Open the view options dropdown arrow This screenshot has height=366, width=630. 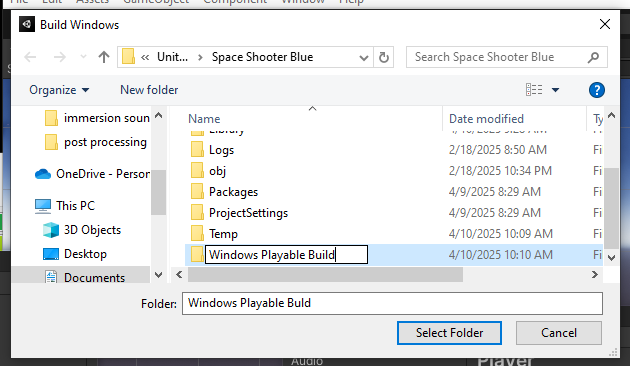(x=555, y=90)
